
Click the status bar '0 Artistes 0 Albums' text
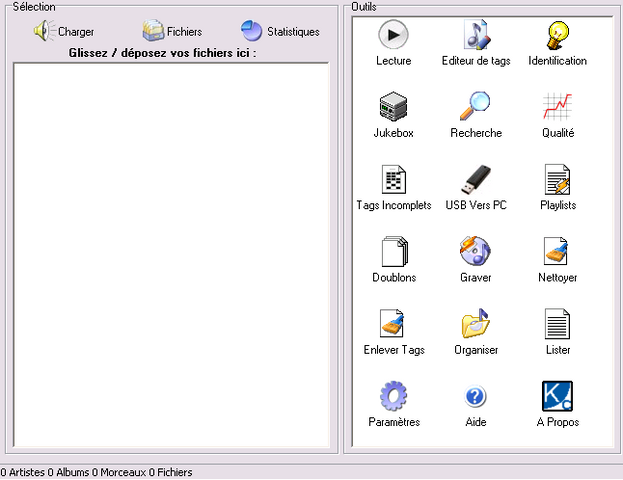pos(45,472)
